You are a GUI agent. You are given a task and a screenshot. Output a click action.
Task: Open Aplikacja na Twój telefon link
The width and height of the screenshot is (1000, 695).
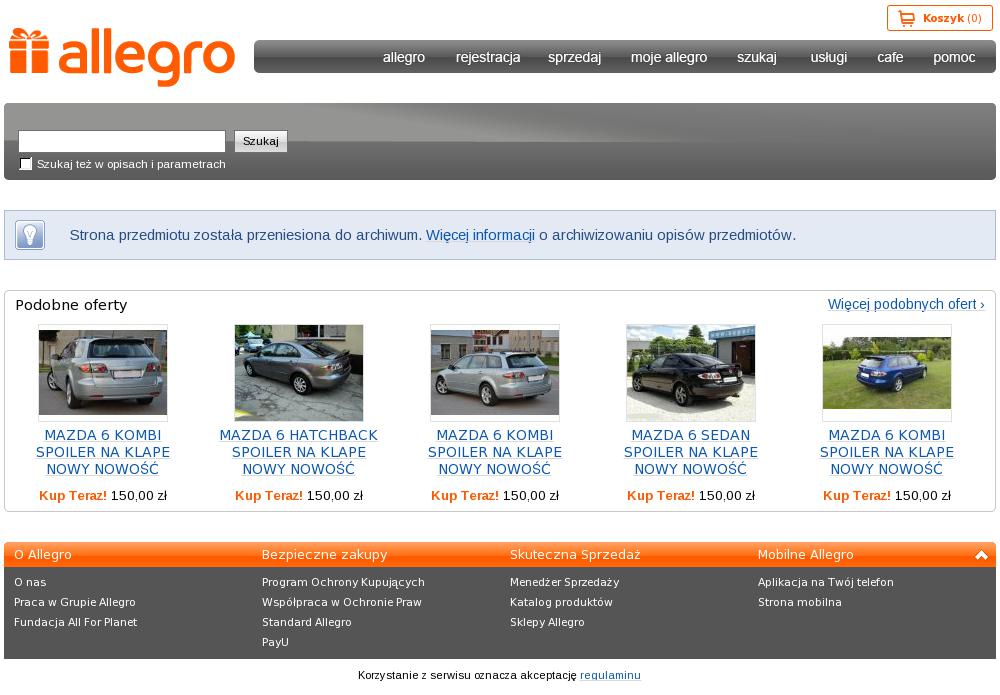pyautogui.click(x=826, y=582)
